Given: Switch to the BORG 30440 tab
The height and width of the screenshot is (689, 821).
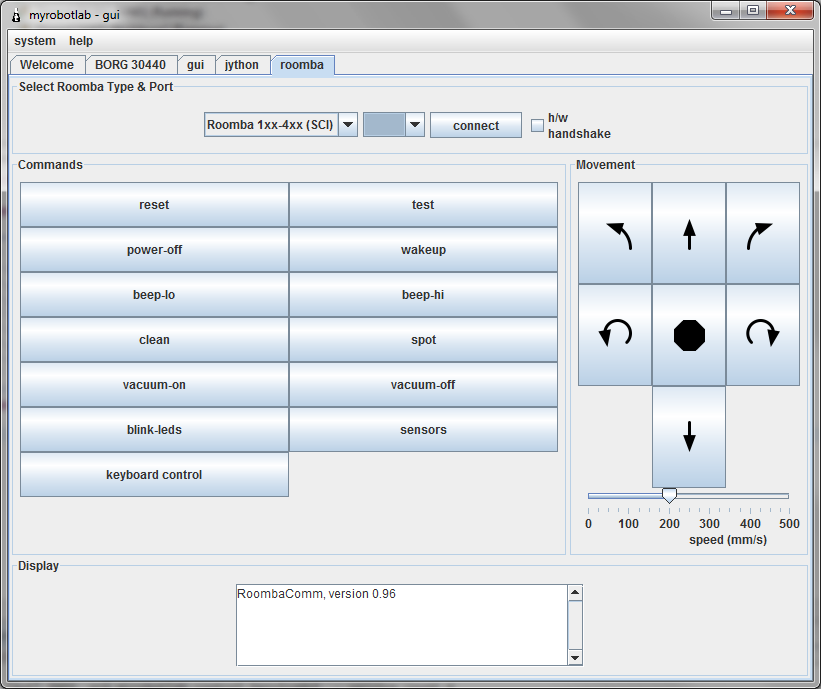Looking at the screenshot, I should (x=130, y=65).
